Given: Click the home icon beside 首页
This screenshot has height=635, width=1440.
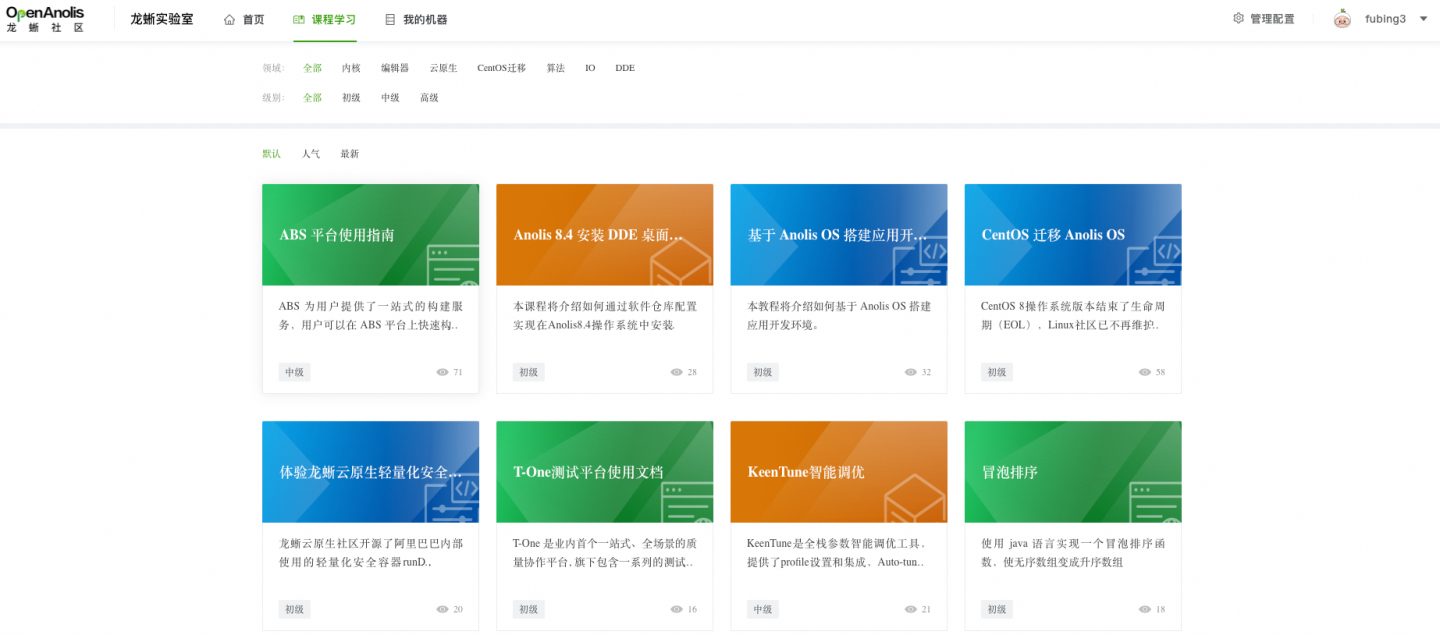Looking at the screenshot, I should [x=230, y=19].
